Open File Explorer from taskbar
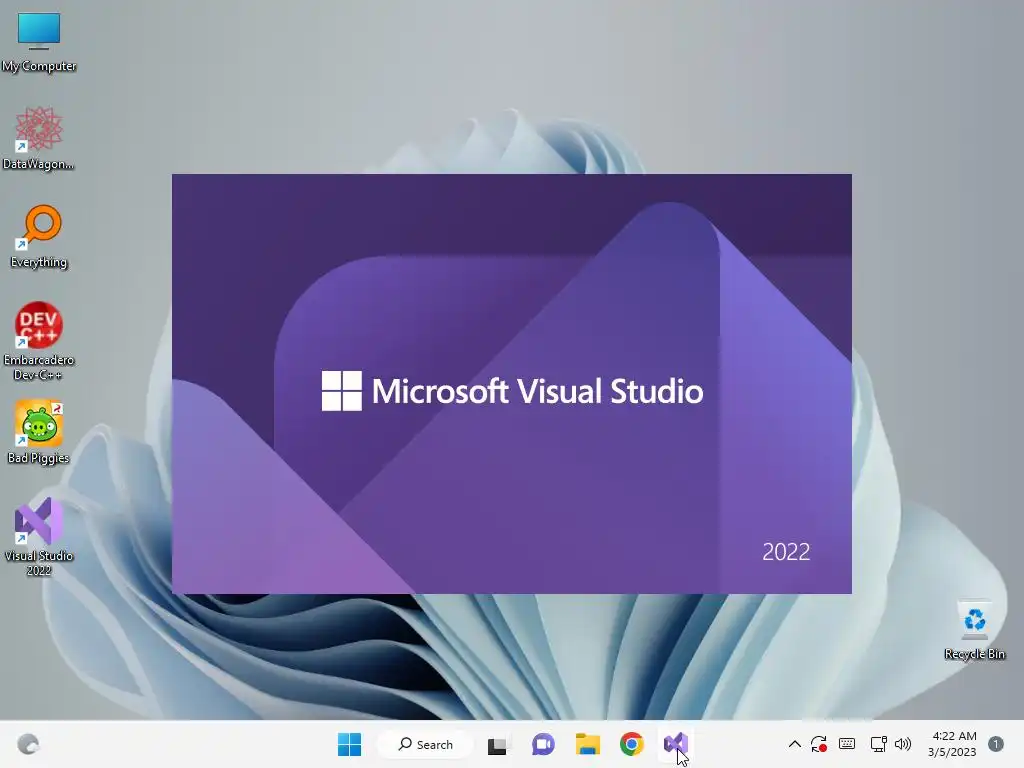Screen dimensions: 1024x768 [x=588, y=744]
